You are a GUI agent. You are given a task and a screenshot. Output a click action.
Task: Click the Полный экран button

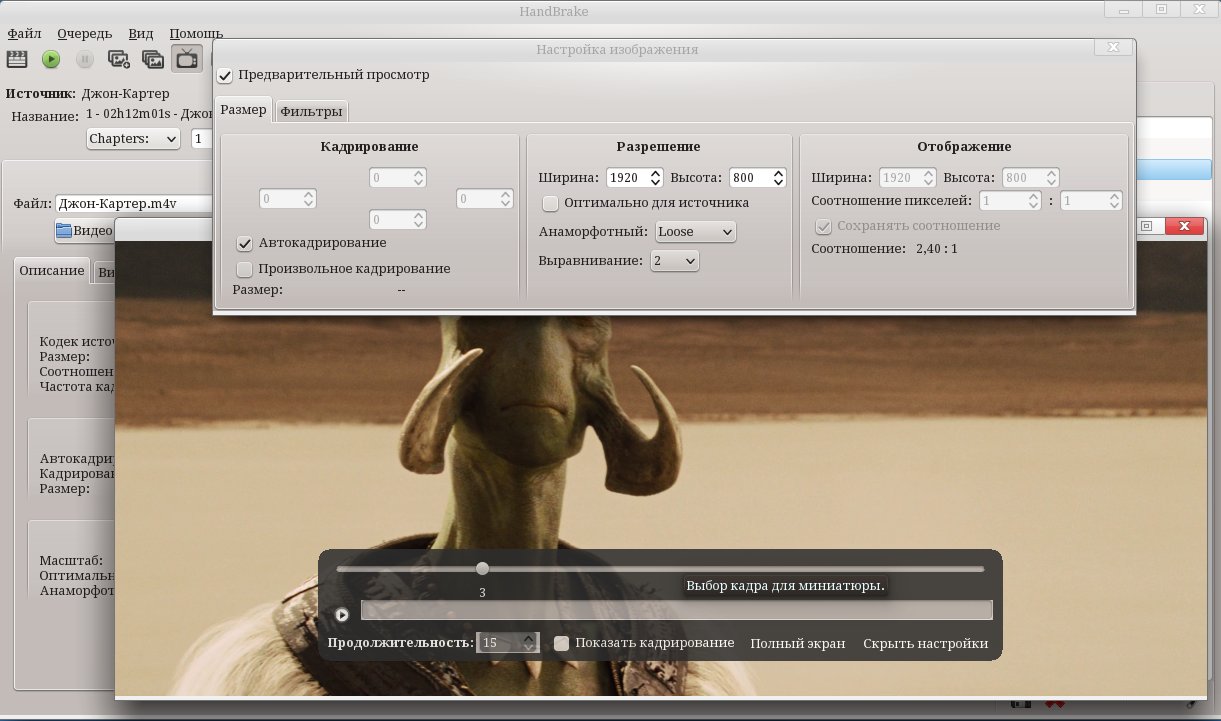click(797, 643)
